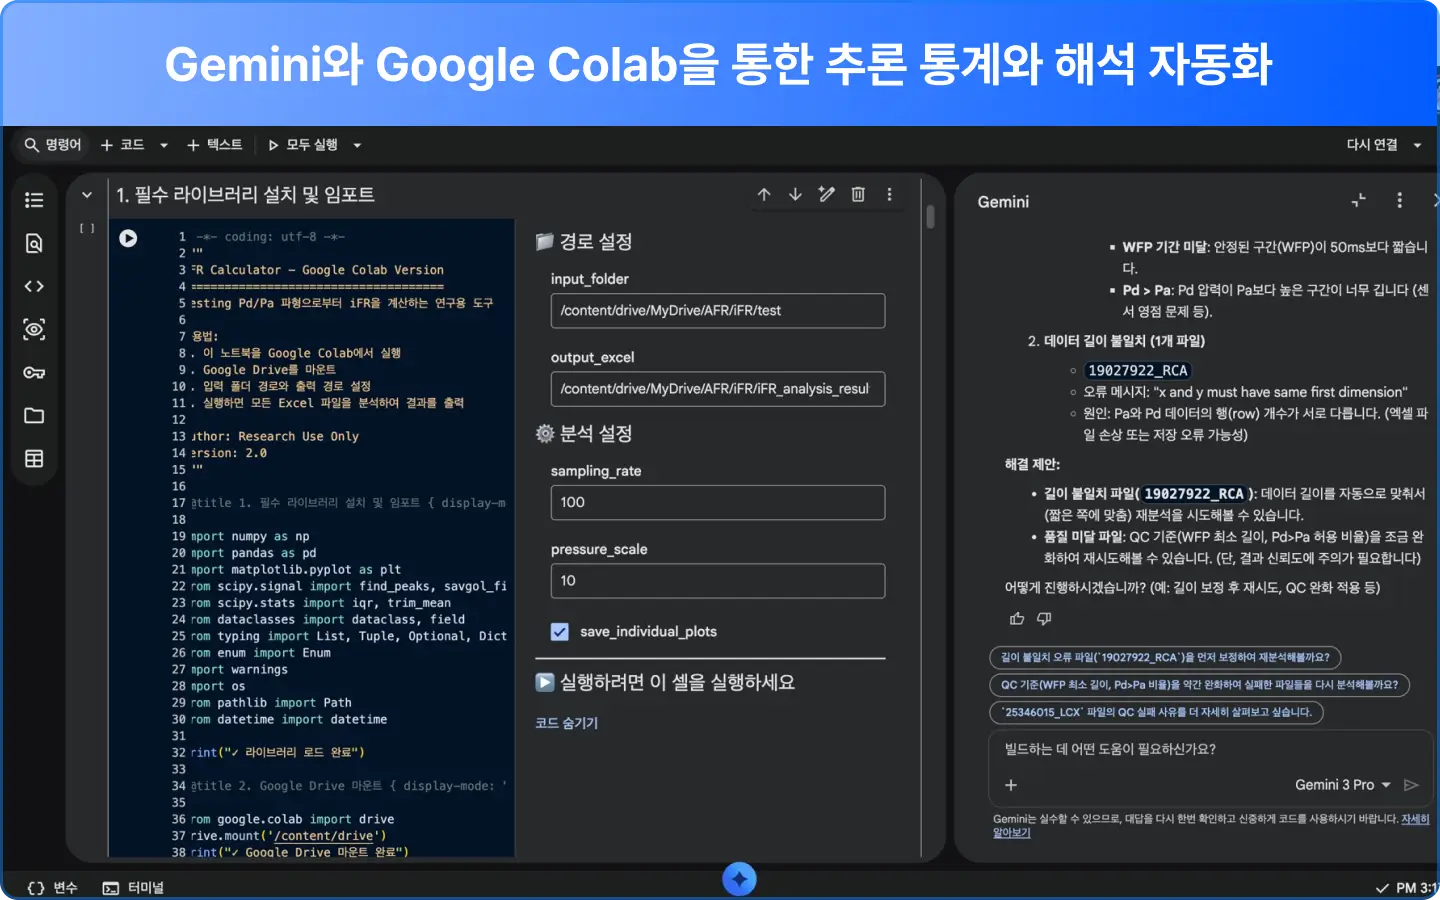Add a text cell with + 텍스트
The height and width of the screenshot is (900, 1440).
pos(215,145)
